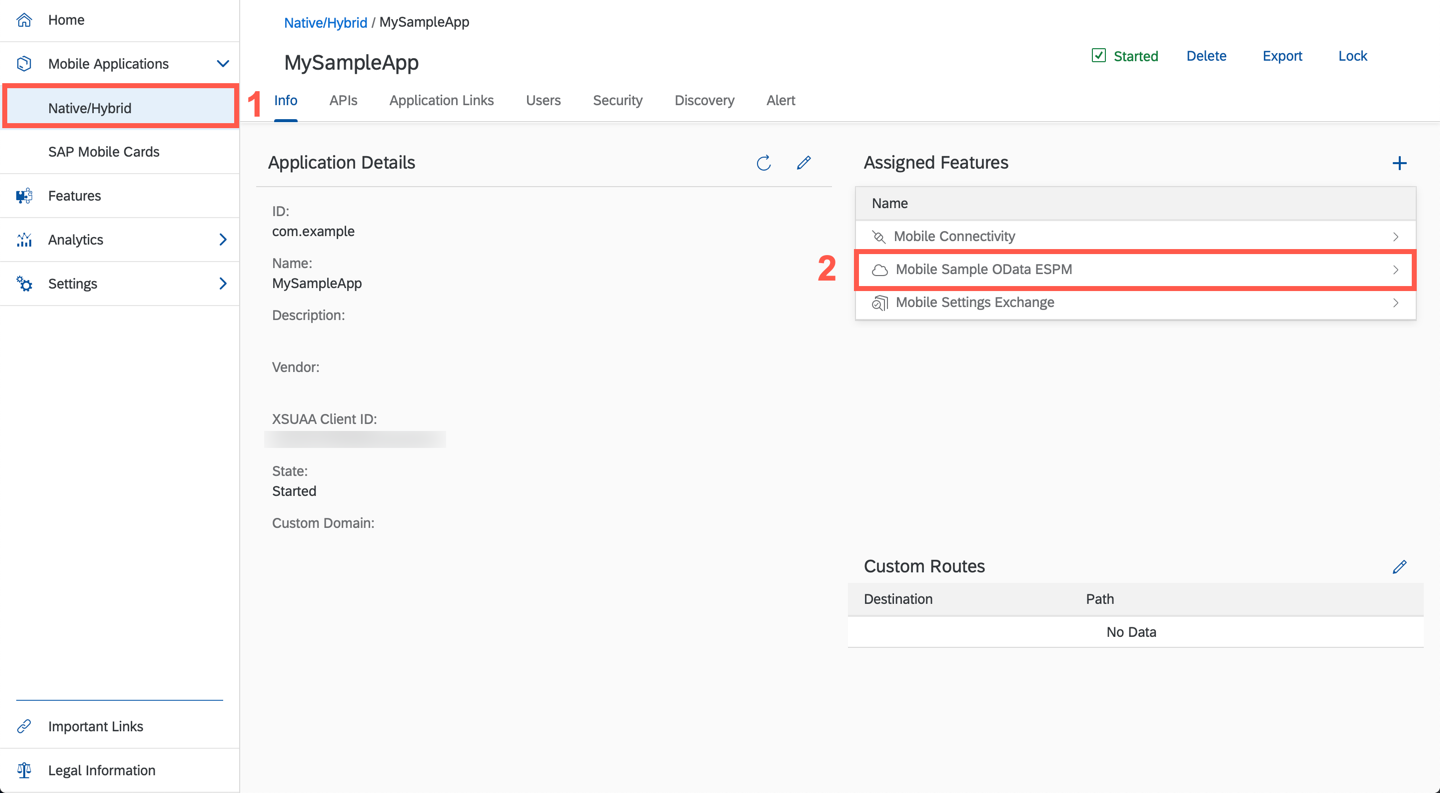
Task: Refresh the Application Details
Action: click(764, 163)
